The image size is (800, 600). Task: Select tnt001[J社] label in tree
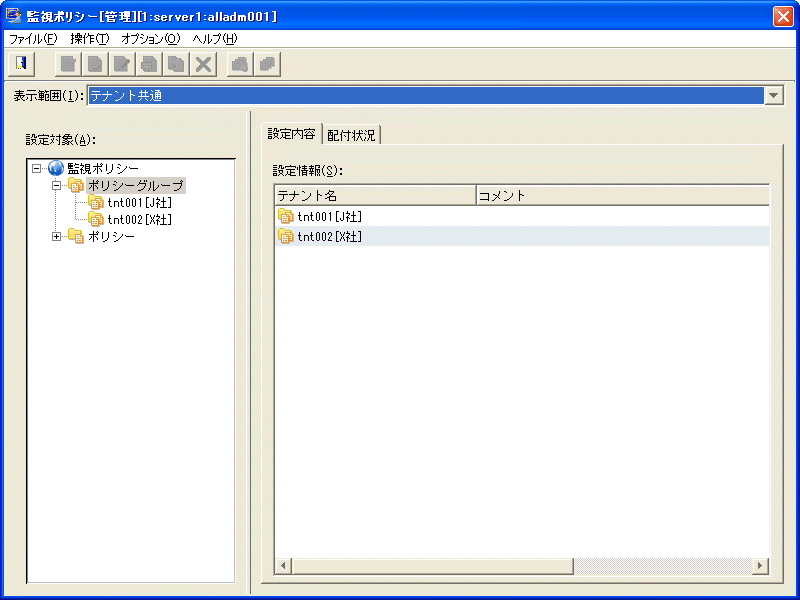(x=140, y=202)
